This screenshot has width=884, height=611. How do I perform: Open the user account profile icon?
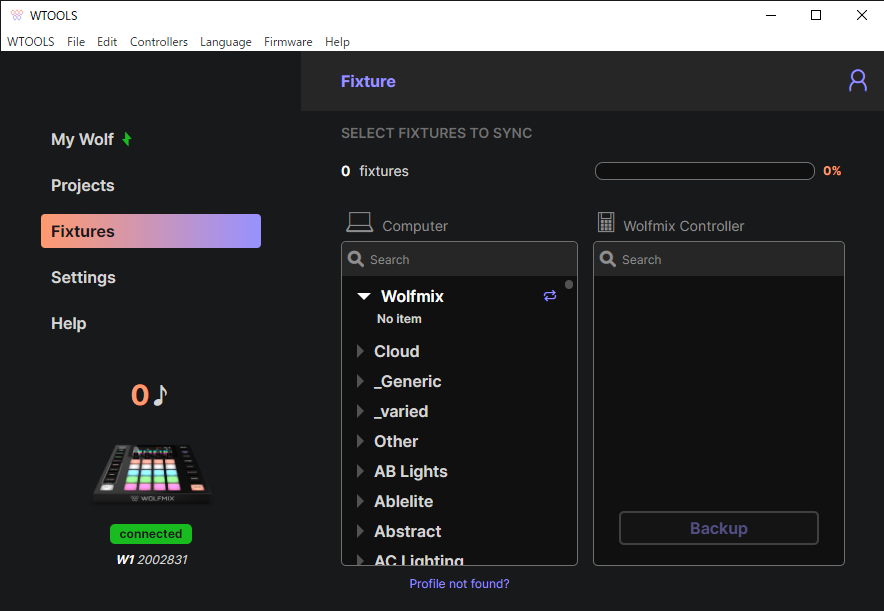[x=858, y=81]
